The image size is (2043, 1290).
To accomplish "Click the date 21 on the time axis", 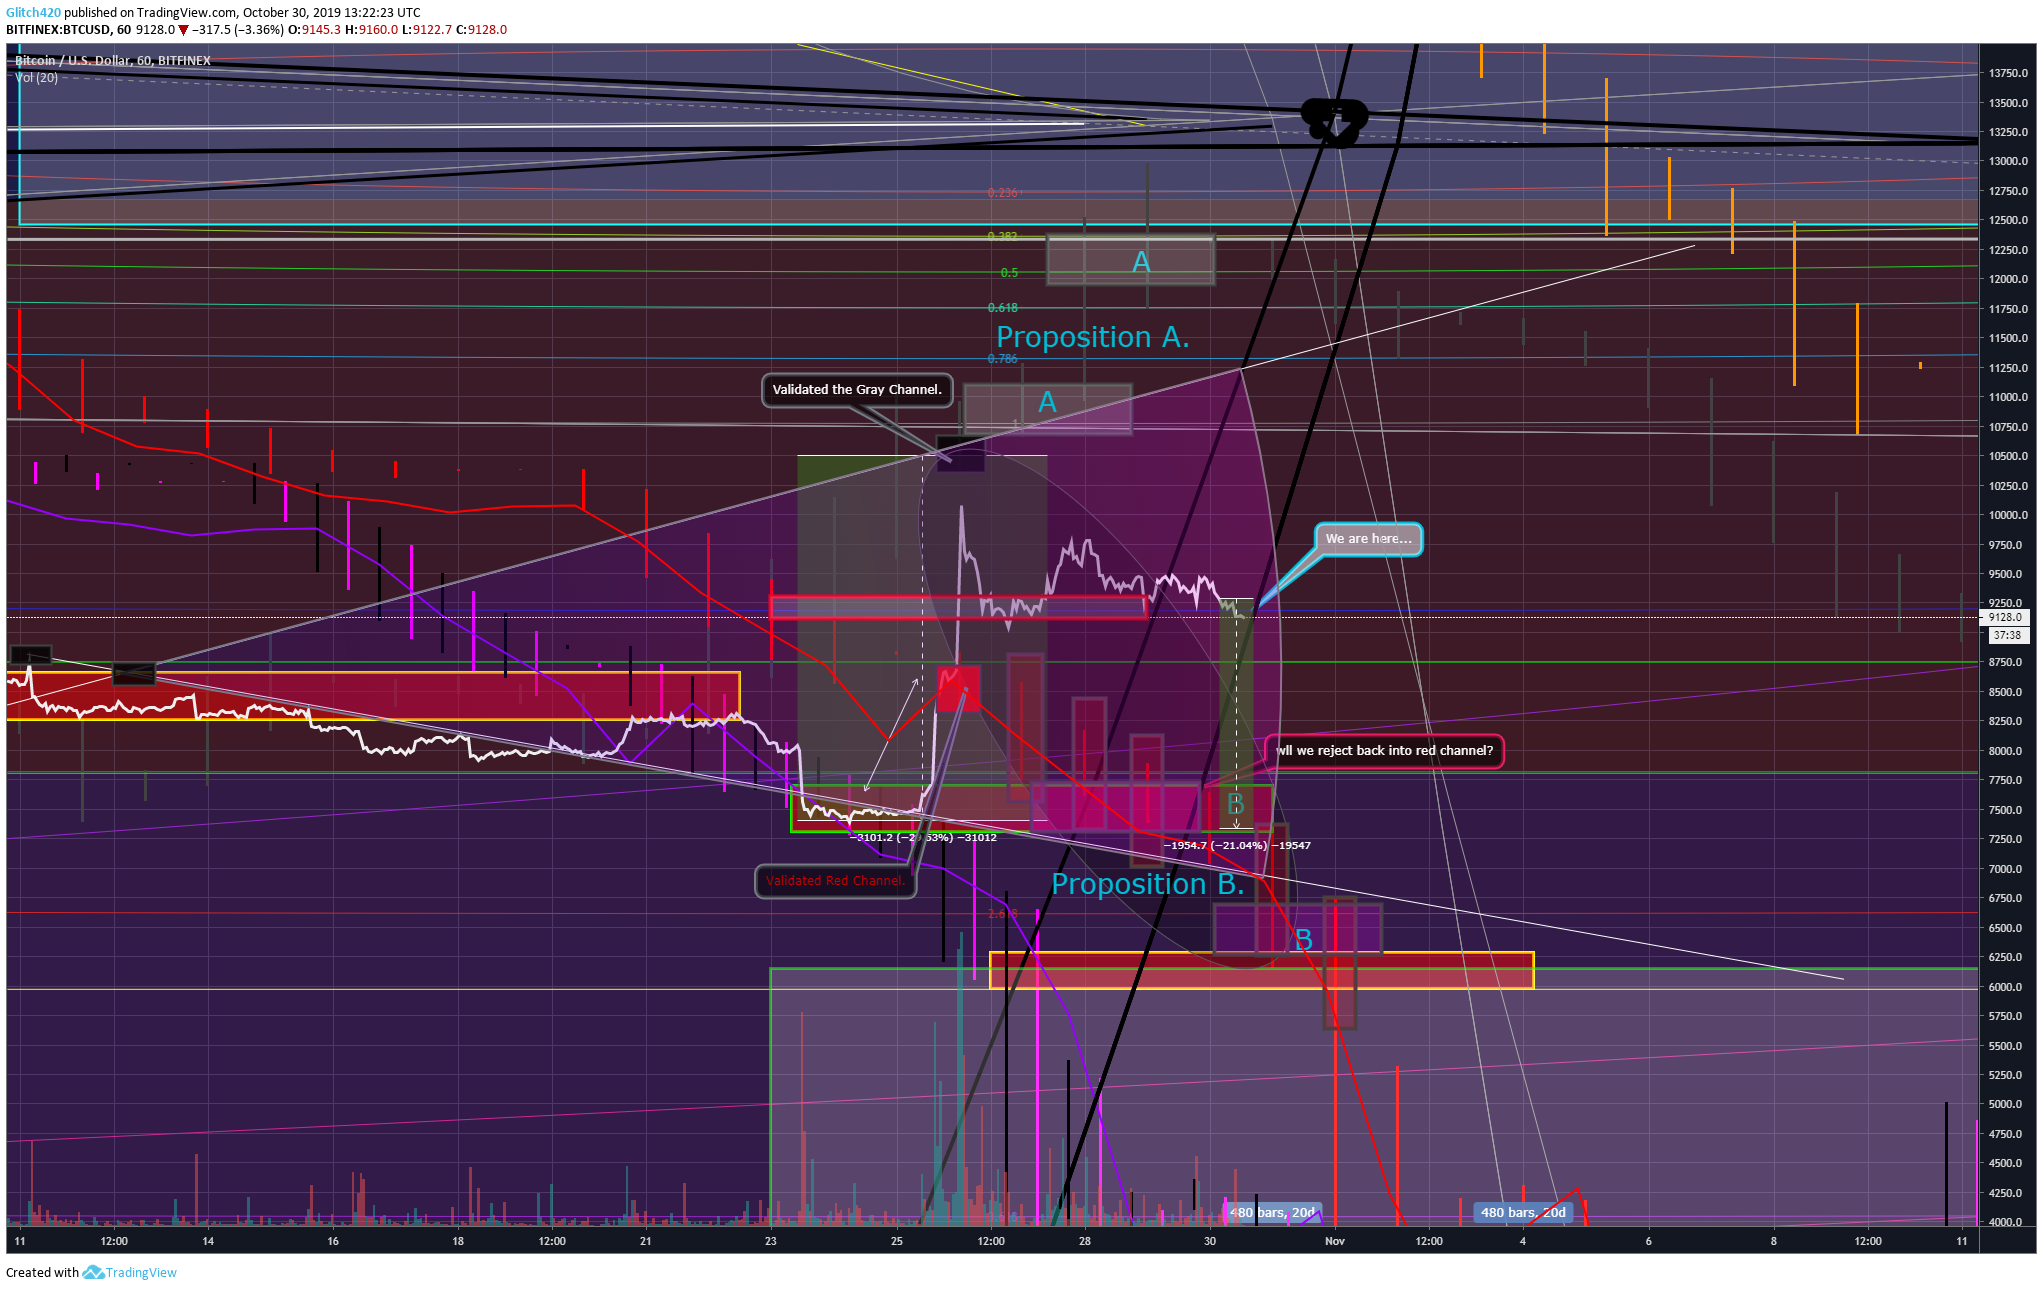I will (646, 1241).
